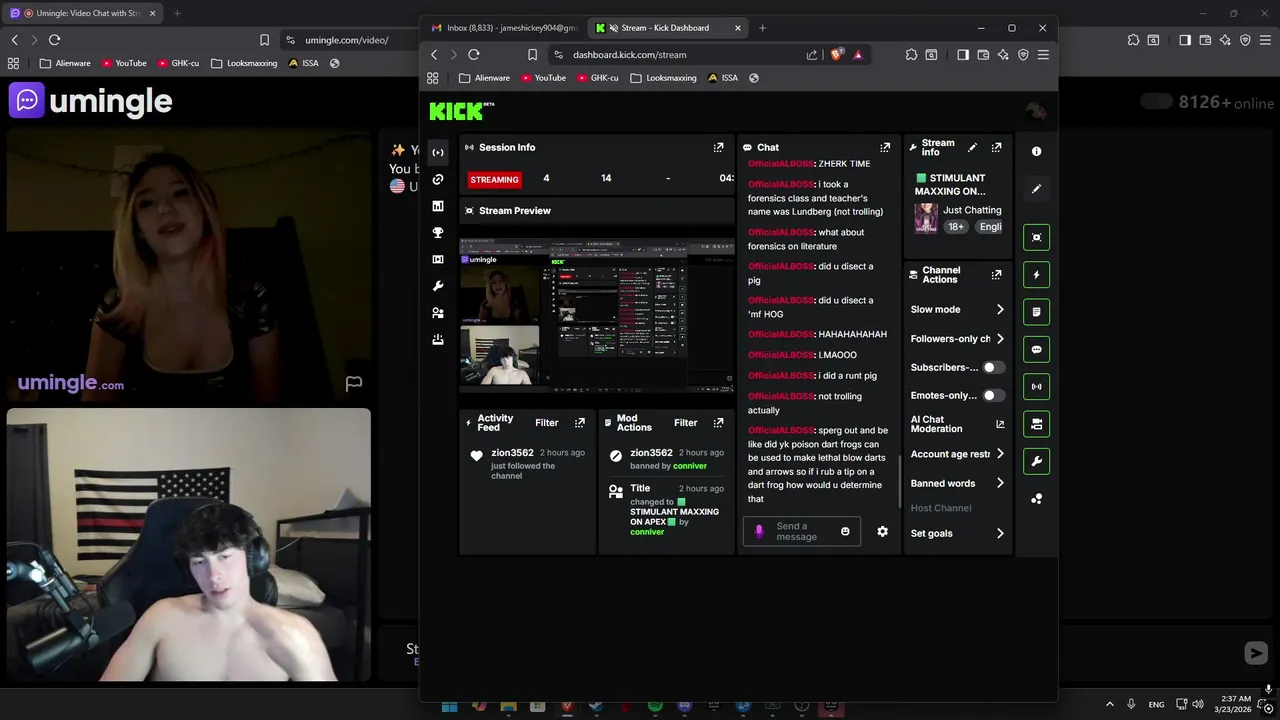Pop out the Stream Info panel

[x=996, y=147]
